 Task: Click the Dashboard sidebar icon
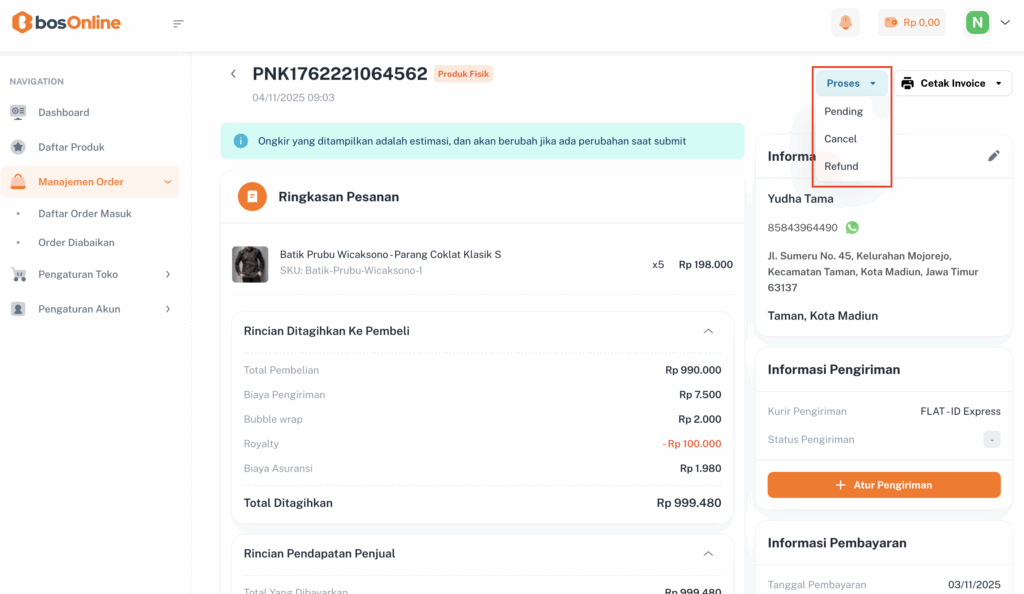[x=18, y=112]
